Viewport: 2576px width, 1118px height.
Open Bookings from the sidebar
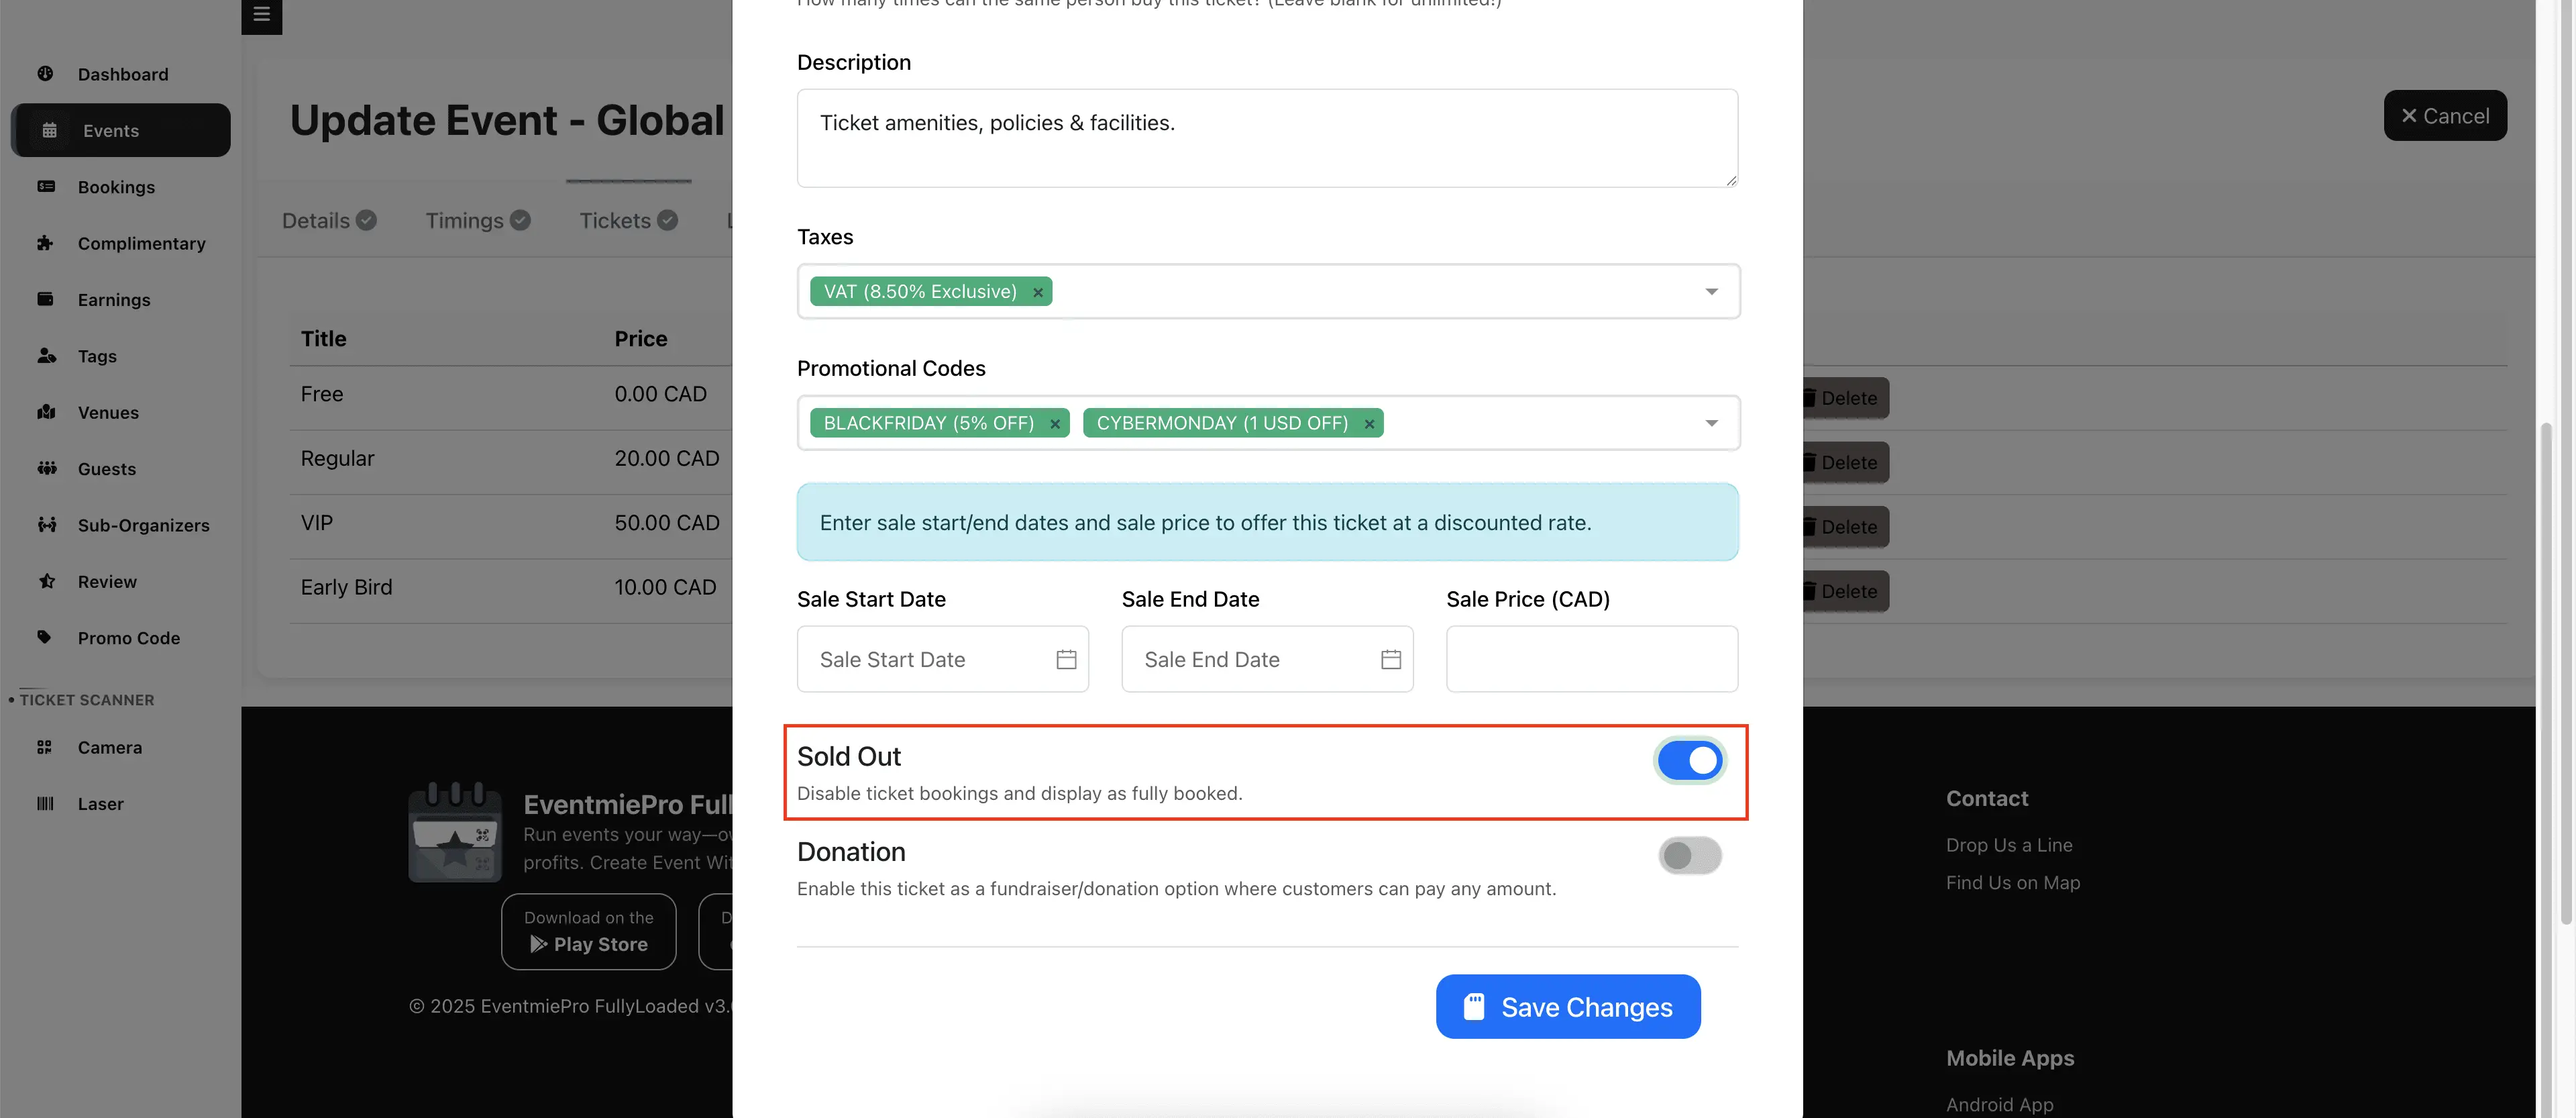coord(116,187)
